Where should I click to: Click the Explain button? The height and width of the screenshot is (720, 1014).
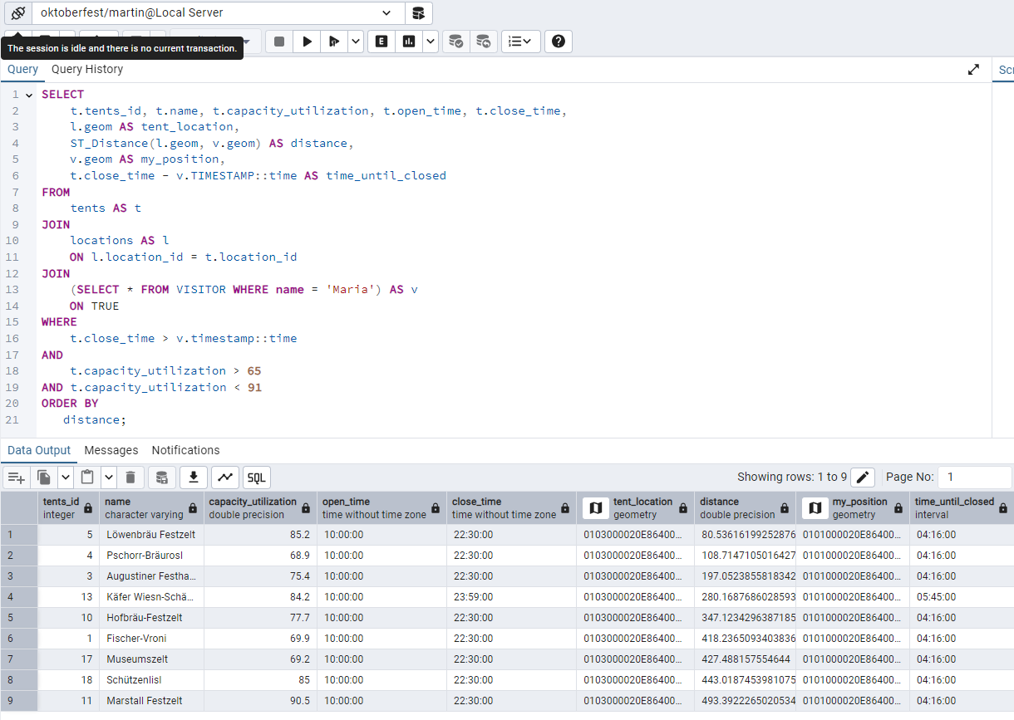click(x=382, y=41)
